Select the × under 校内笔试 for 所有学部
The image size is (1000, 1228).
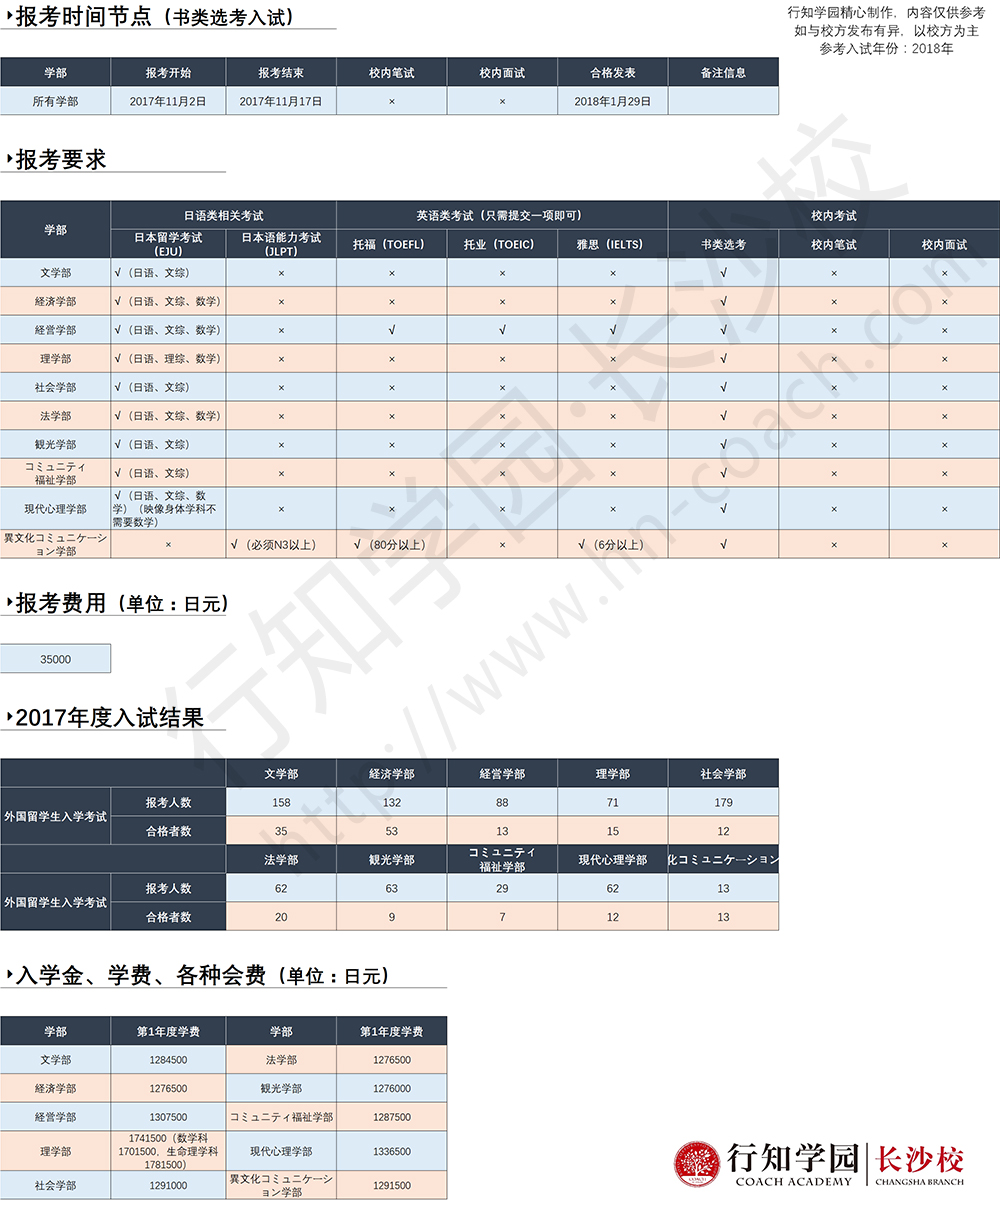(x=391, y=101)
